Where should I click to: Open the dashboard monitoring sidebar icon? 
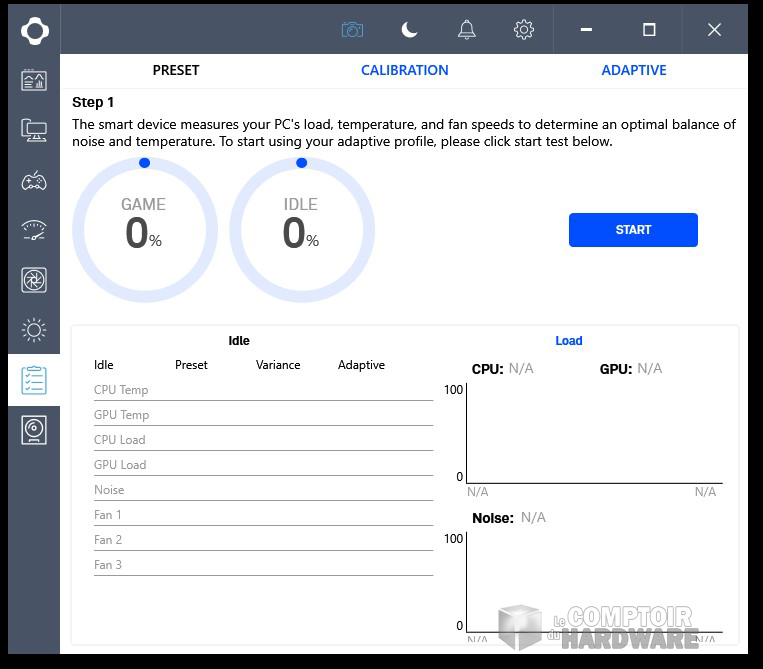click(x=34, y=80)
